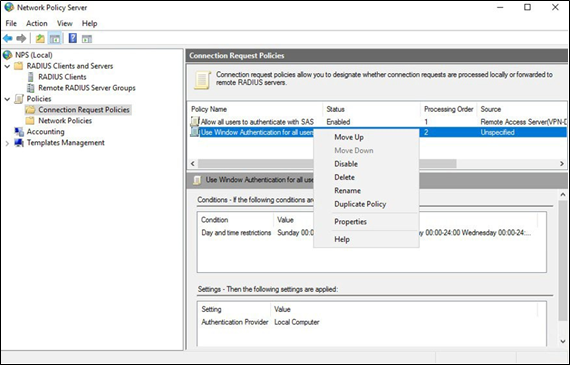Click horizontal scrollbar right arrow in policy list

click(x=562, y=164)
